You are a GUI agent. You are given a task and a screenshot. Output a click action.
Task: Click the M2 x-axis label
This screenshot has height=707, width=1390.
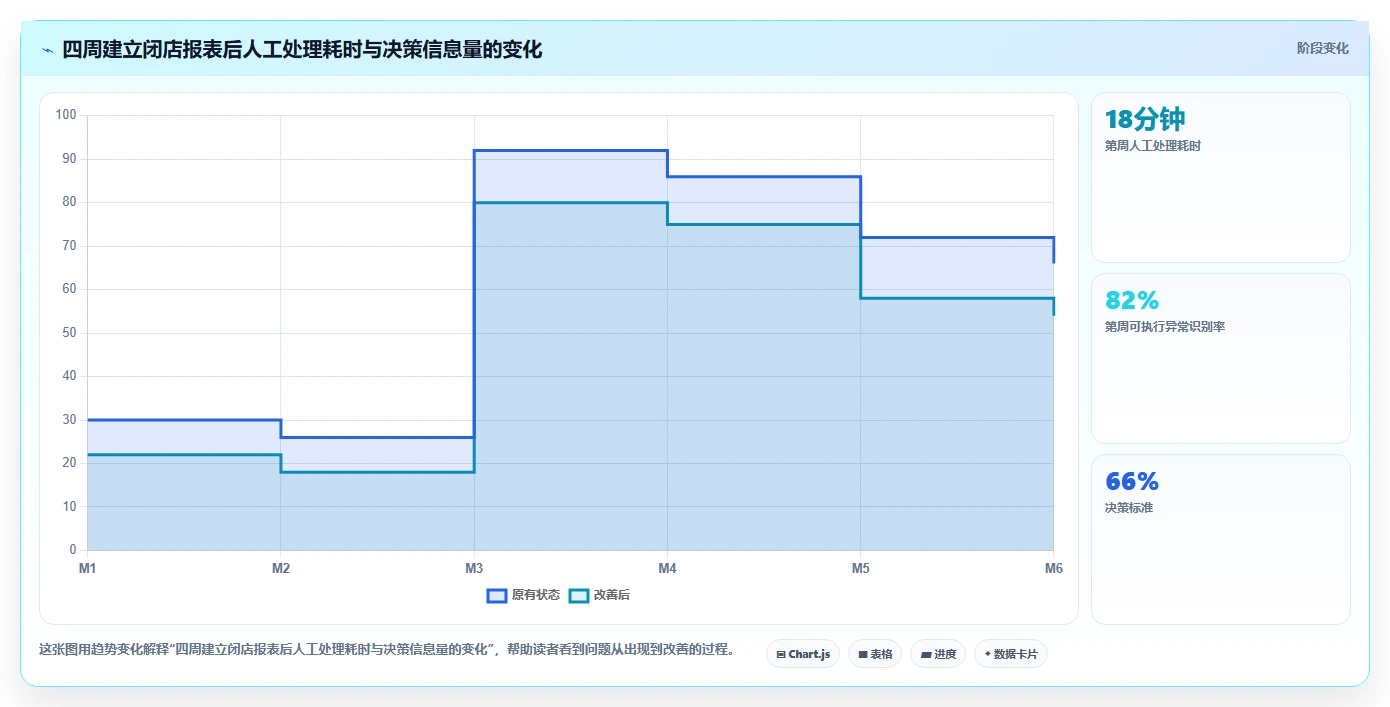pyautogui.click(x=281, y=568)
